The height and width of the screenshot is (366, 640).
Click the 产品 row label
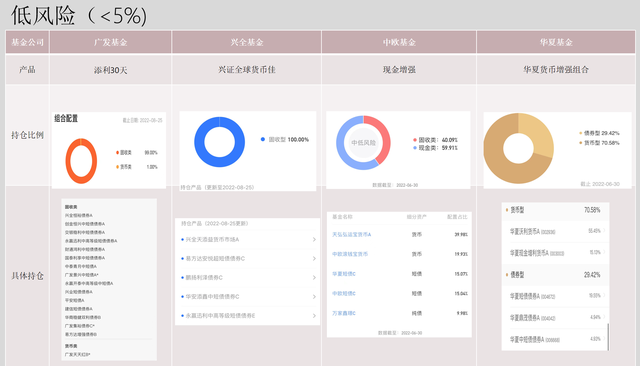pos(27,70)
